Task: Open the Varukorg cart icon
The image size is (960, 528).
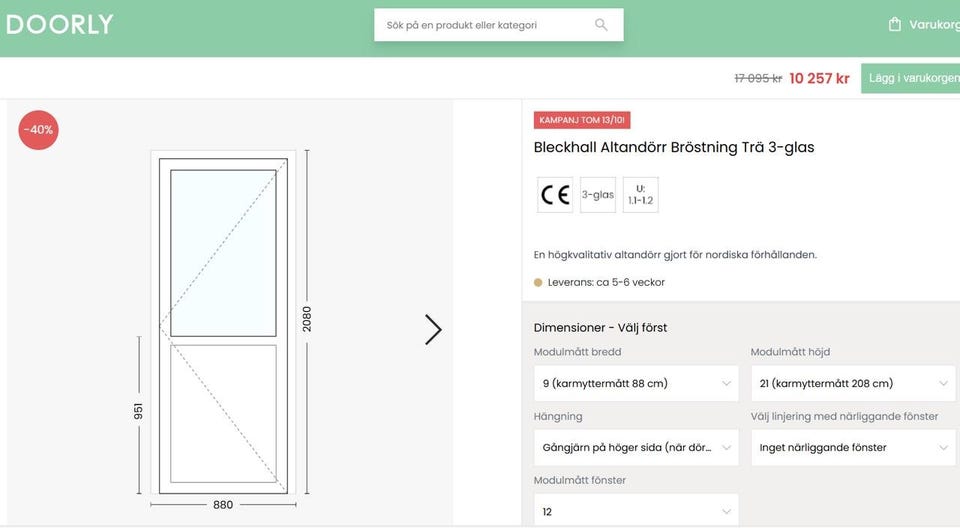Action: pos(895,24)
